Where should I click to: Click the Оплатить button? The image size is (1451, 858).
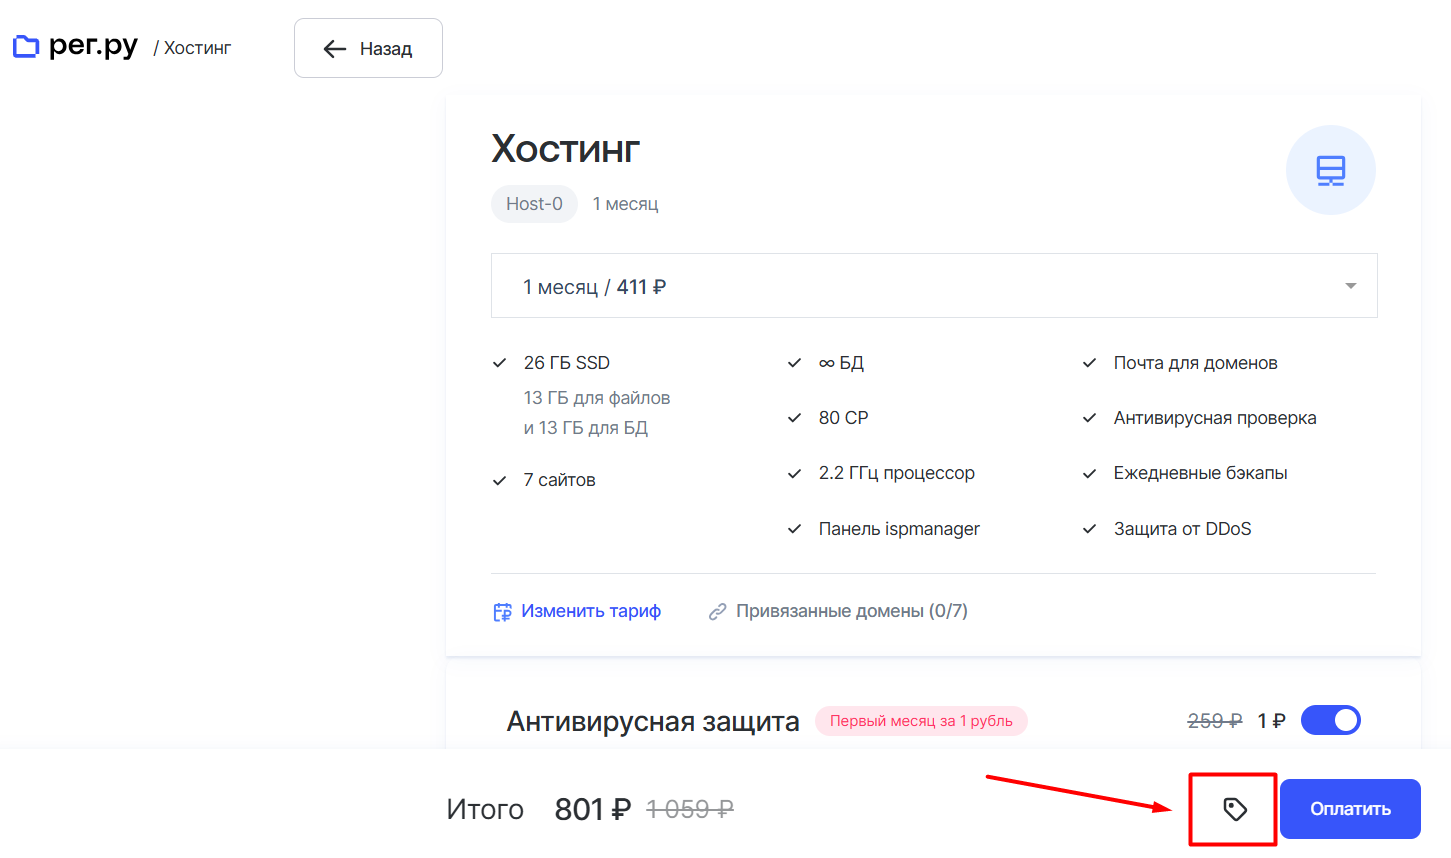click(1349, 808)
